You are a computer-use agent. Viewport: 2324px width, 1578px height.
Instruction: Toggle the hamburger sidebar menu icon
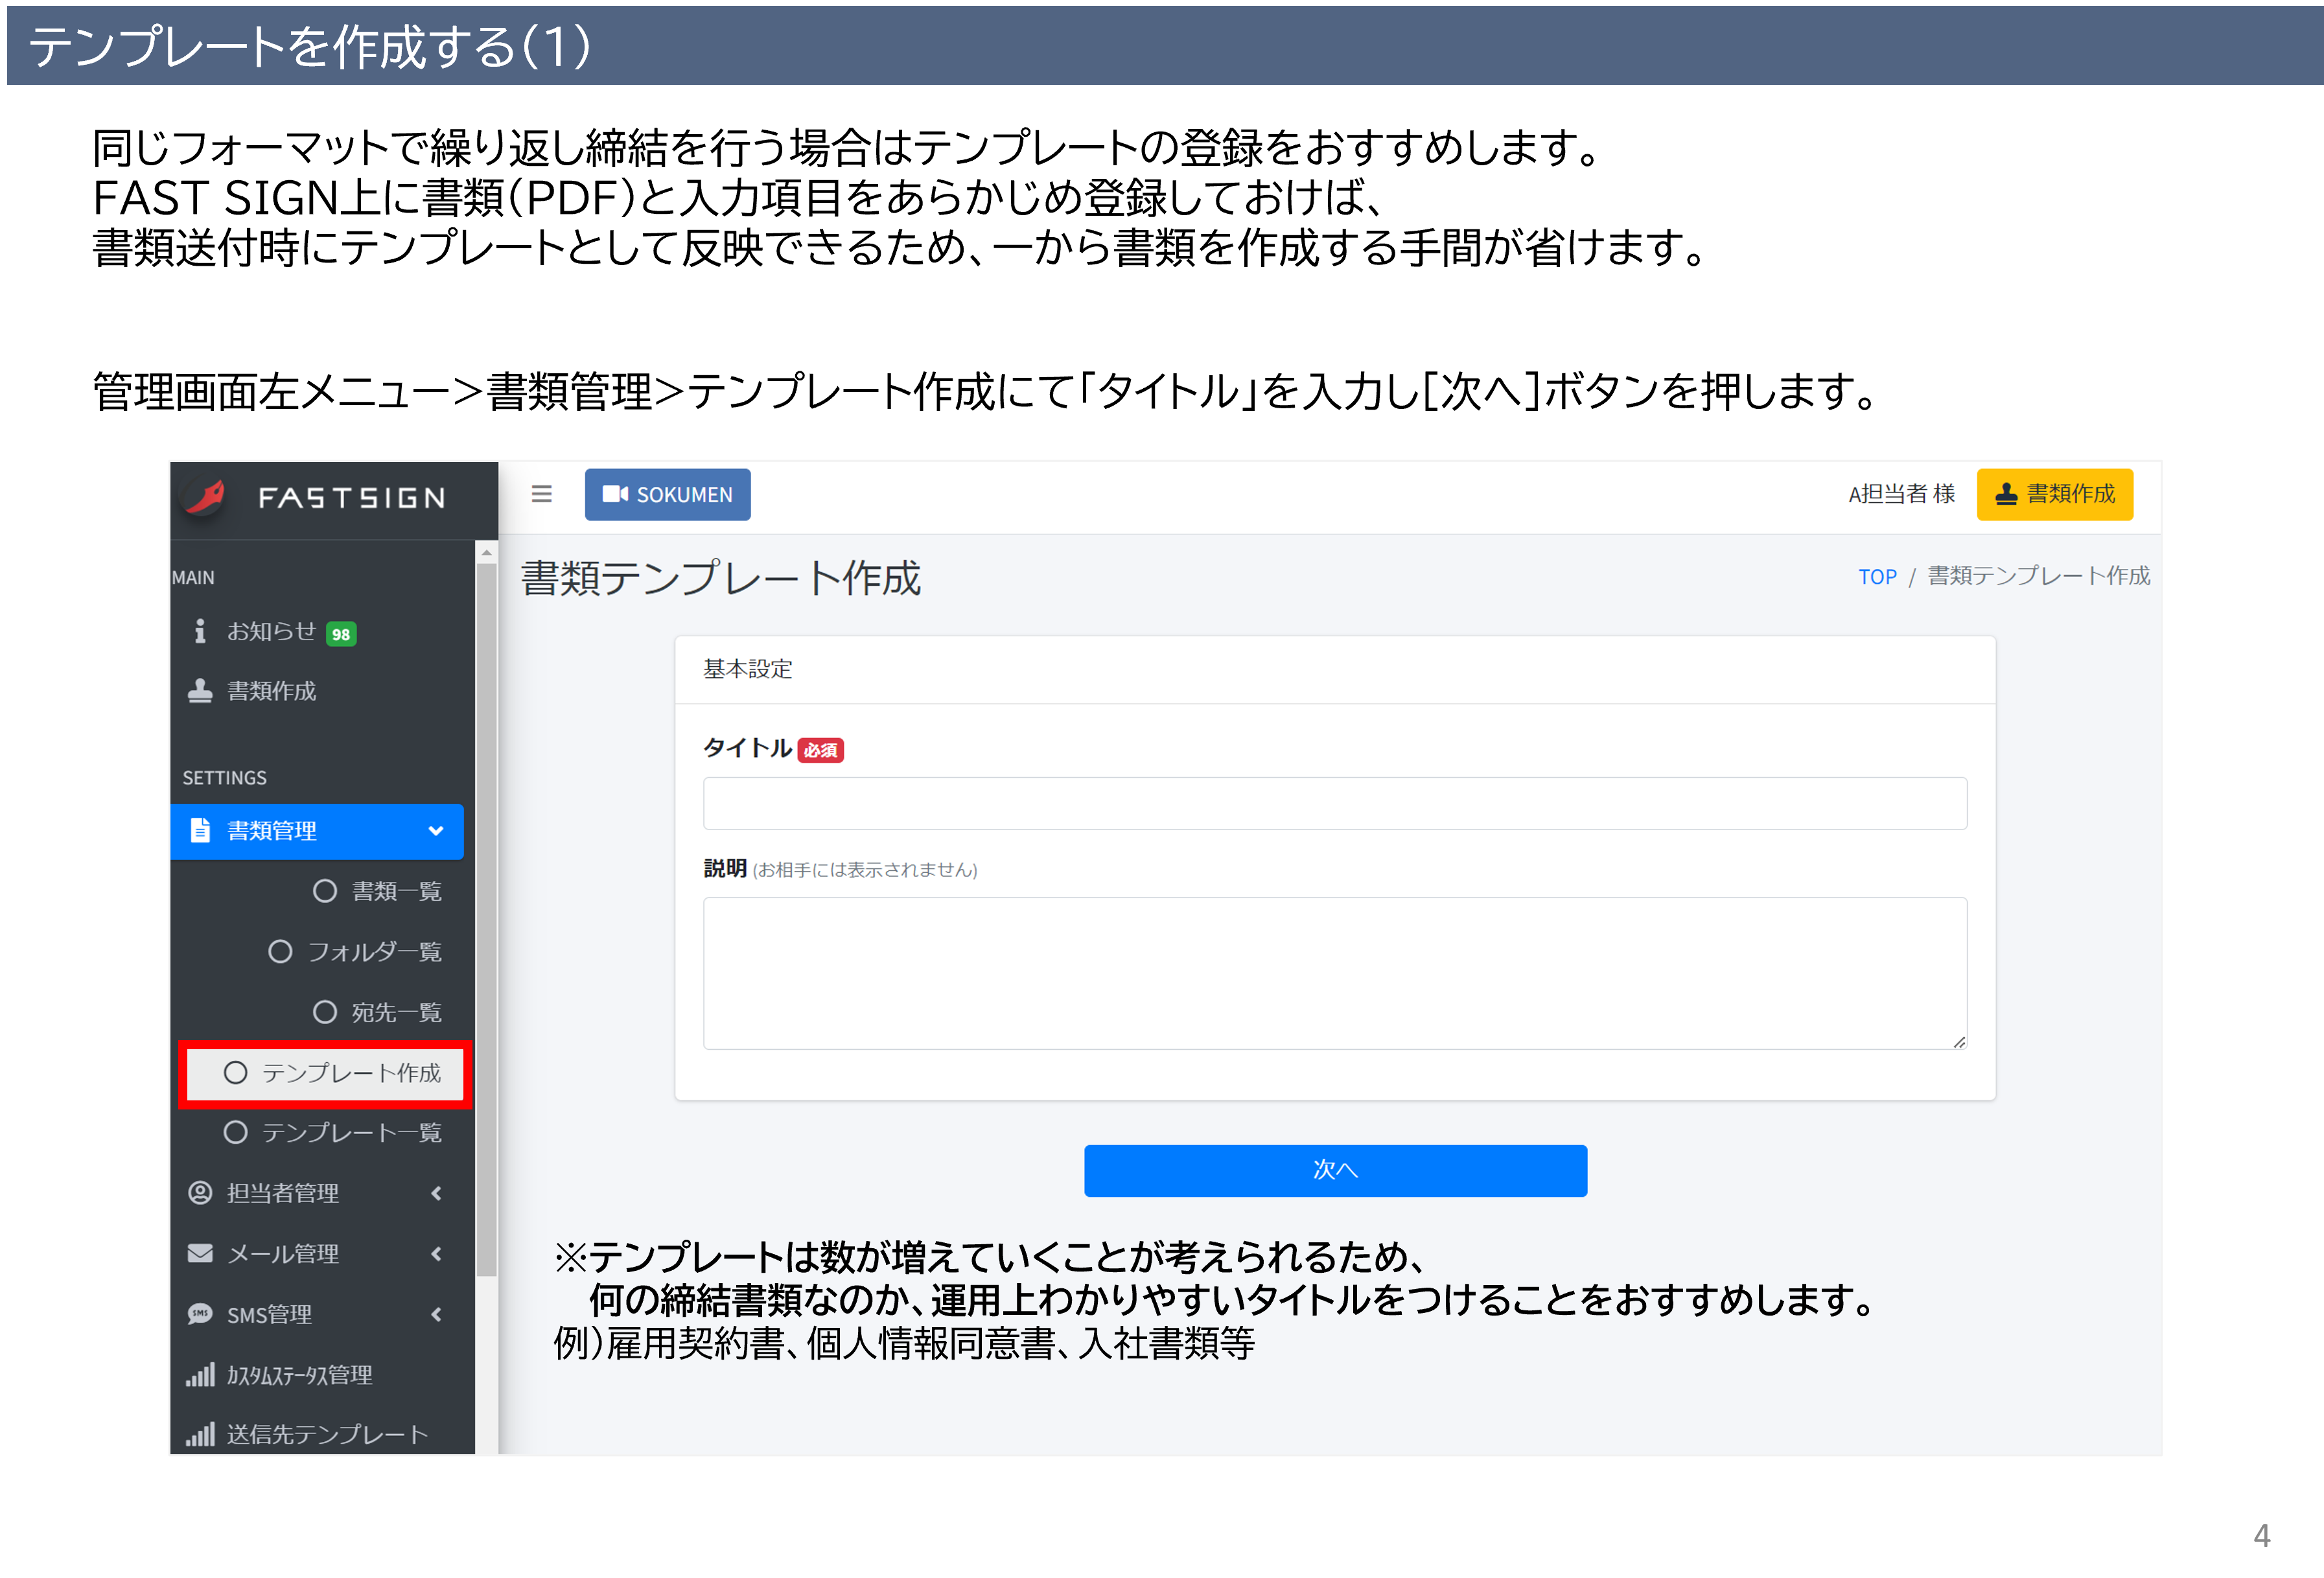[541, 494]
